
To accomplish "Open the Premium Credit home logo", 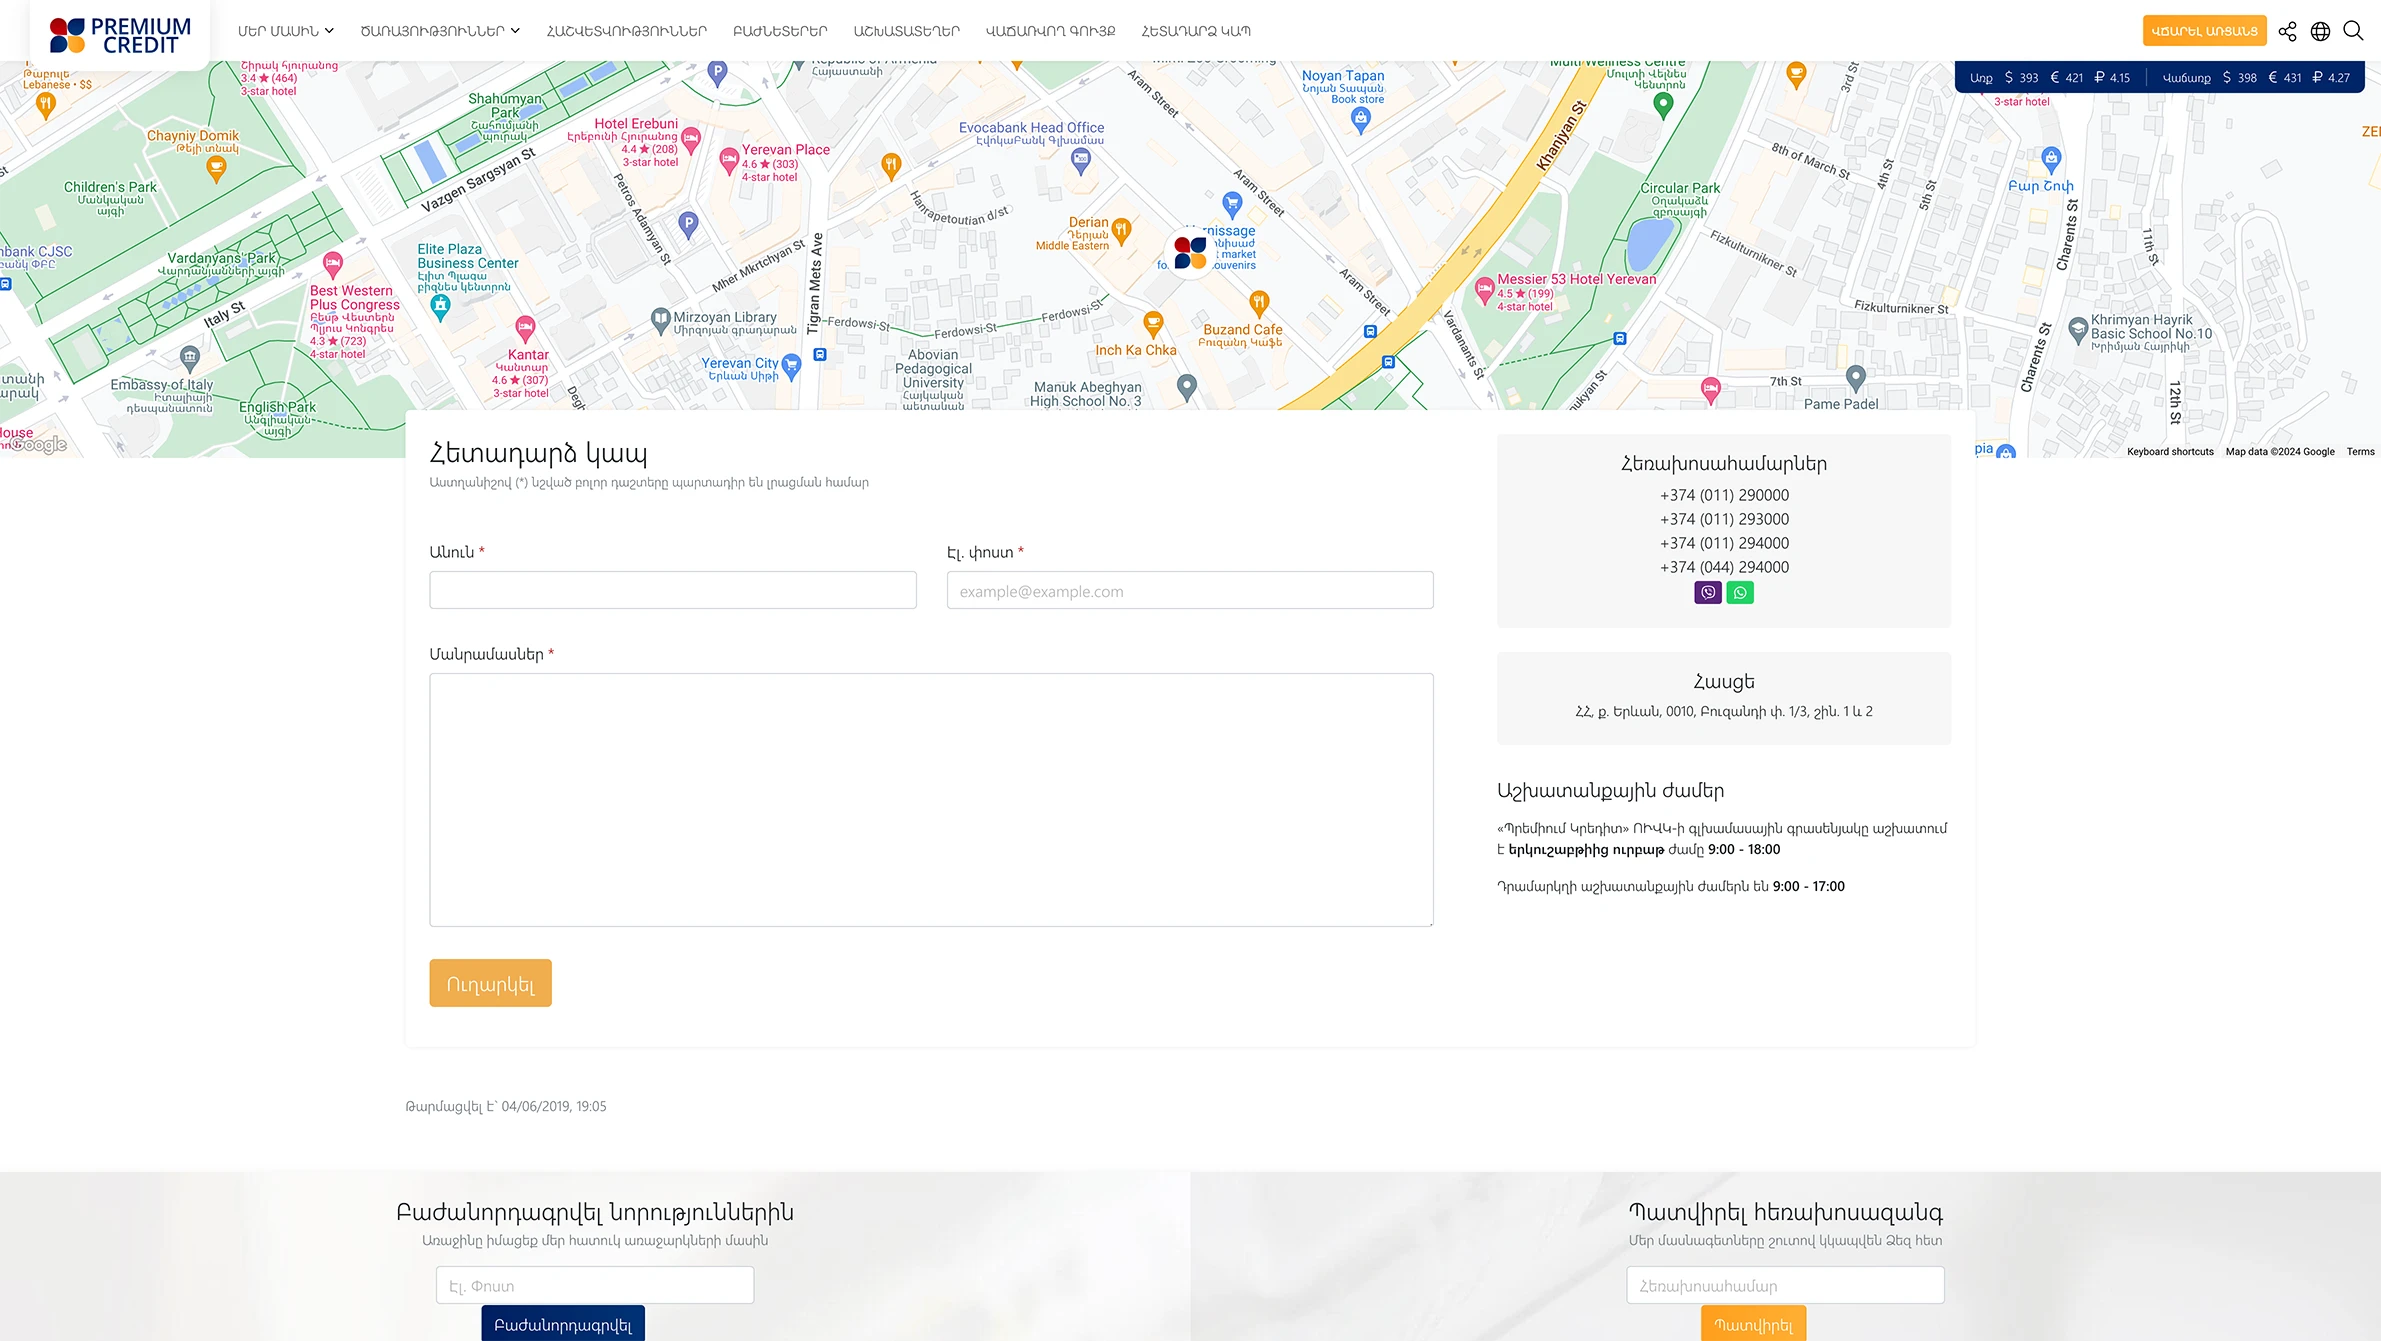I will (120, 35).
